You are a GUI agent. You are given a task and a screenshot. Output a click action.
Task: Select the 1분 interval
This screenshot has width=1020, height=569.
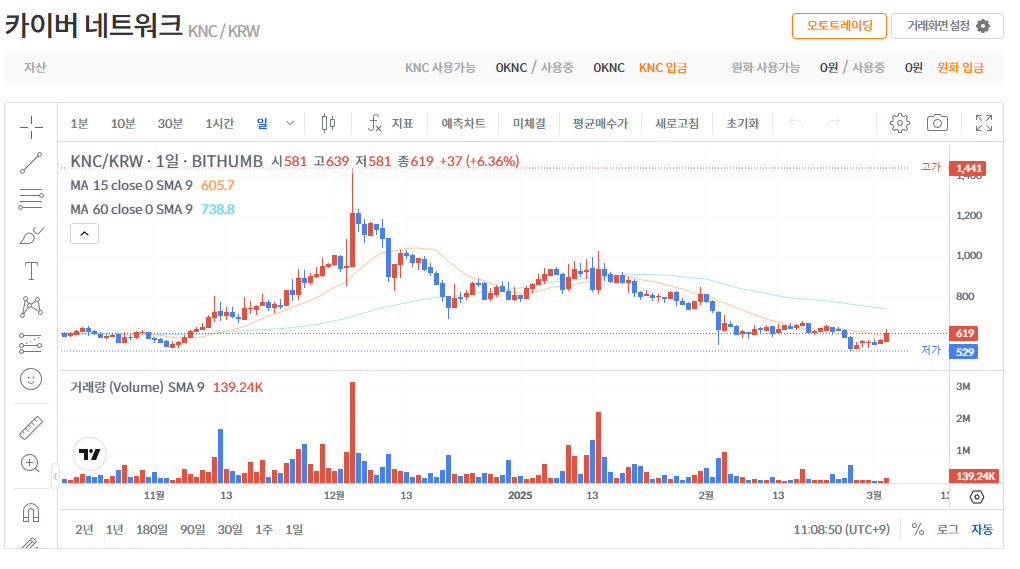tap(79, 123)
